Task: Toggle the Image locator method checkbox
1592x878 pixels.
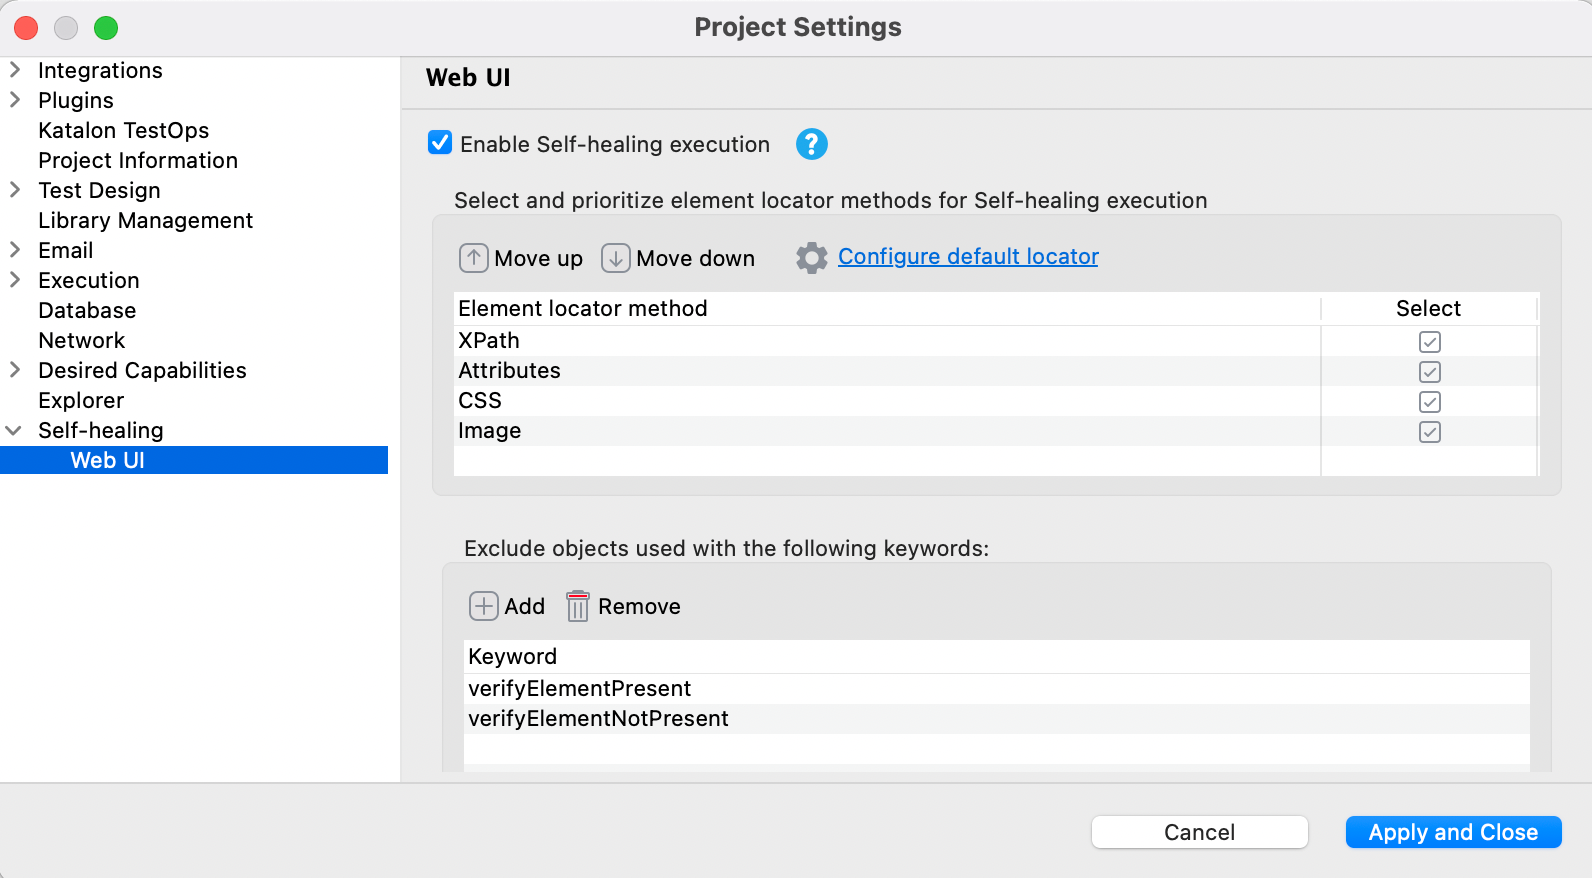Action: click(1430, 432)
